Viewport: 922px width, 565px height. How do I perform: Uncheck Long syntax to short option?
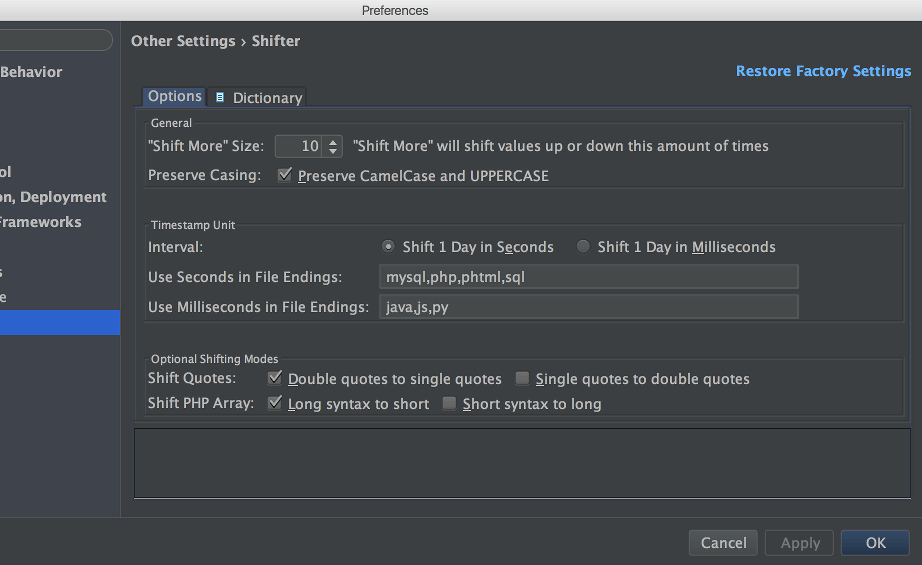275,403
